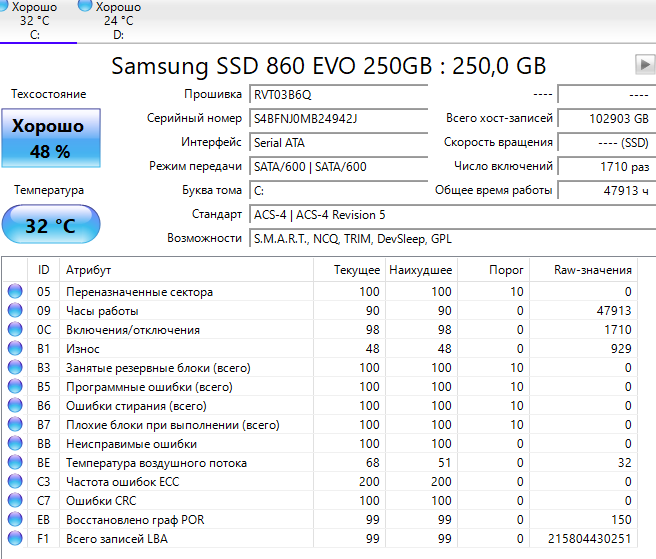Click total host writes value 102903 GB
656x559 pixels.
pyautogui.click(x=607, y=118)
